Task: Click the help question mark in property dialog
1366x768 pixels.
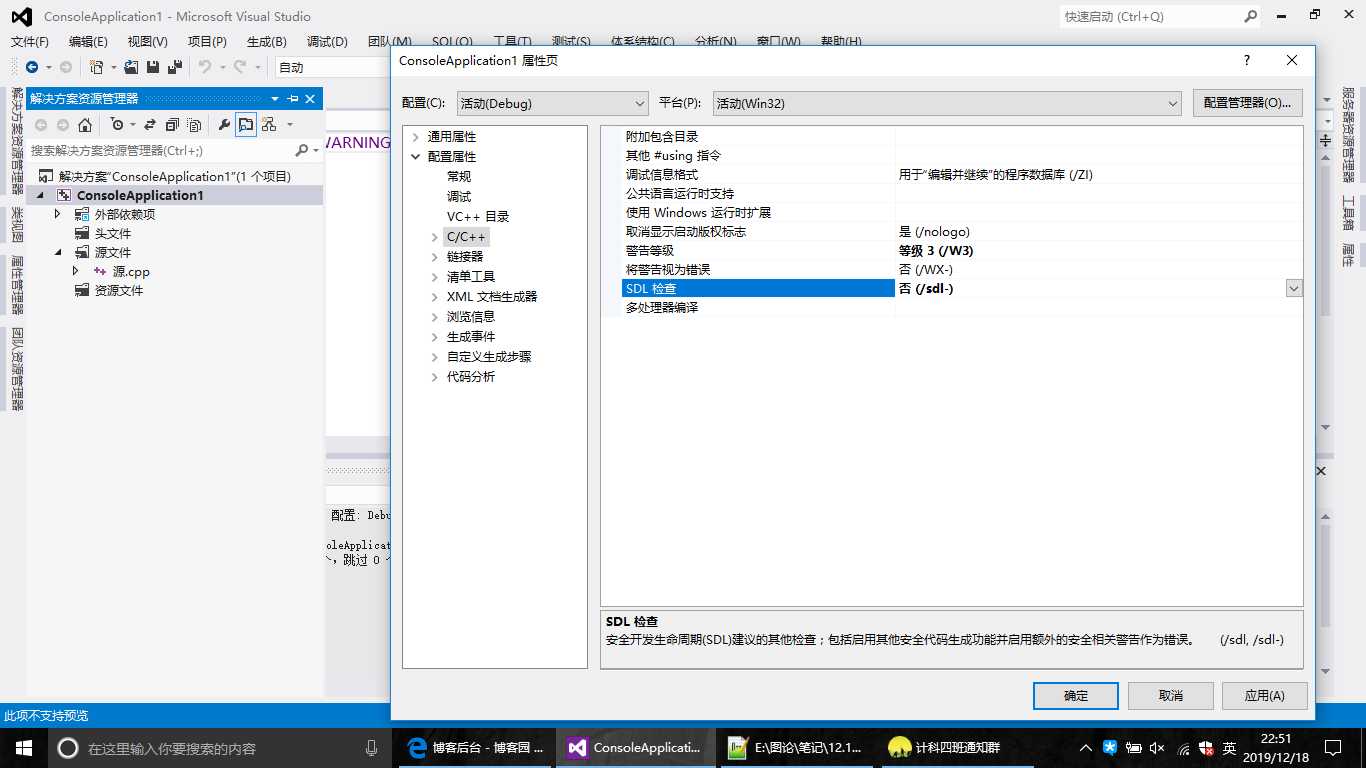Action: tap(1246, 60)
